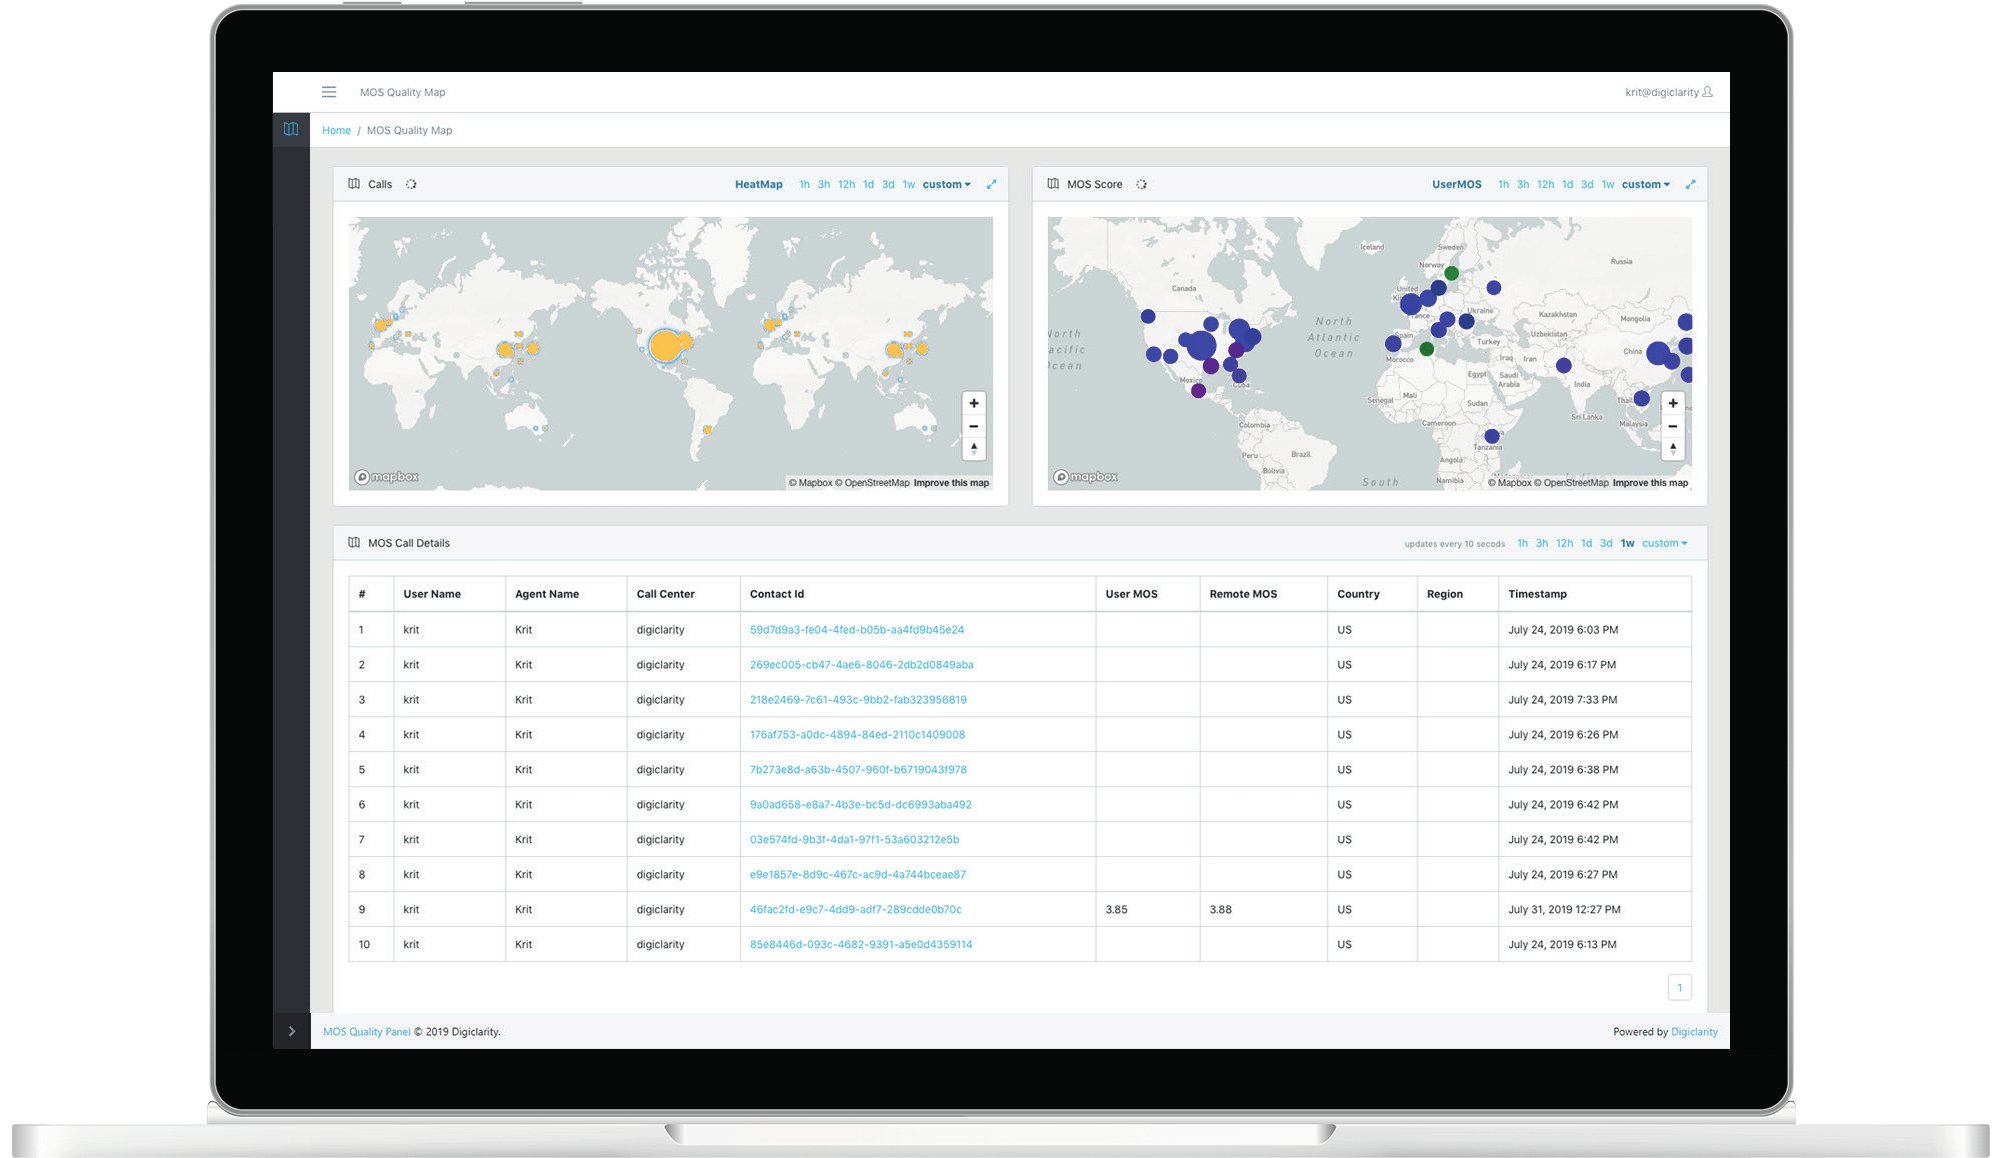The image size is (2000, 1158).
Task: Toggle the UserMOS mode on MOS Score panel
Action: click(x=1457, y=184)
